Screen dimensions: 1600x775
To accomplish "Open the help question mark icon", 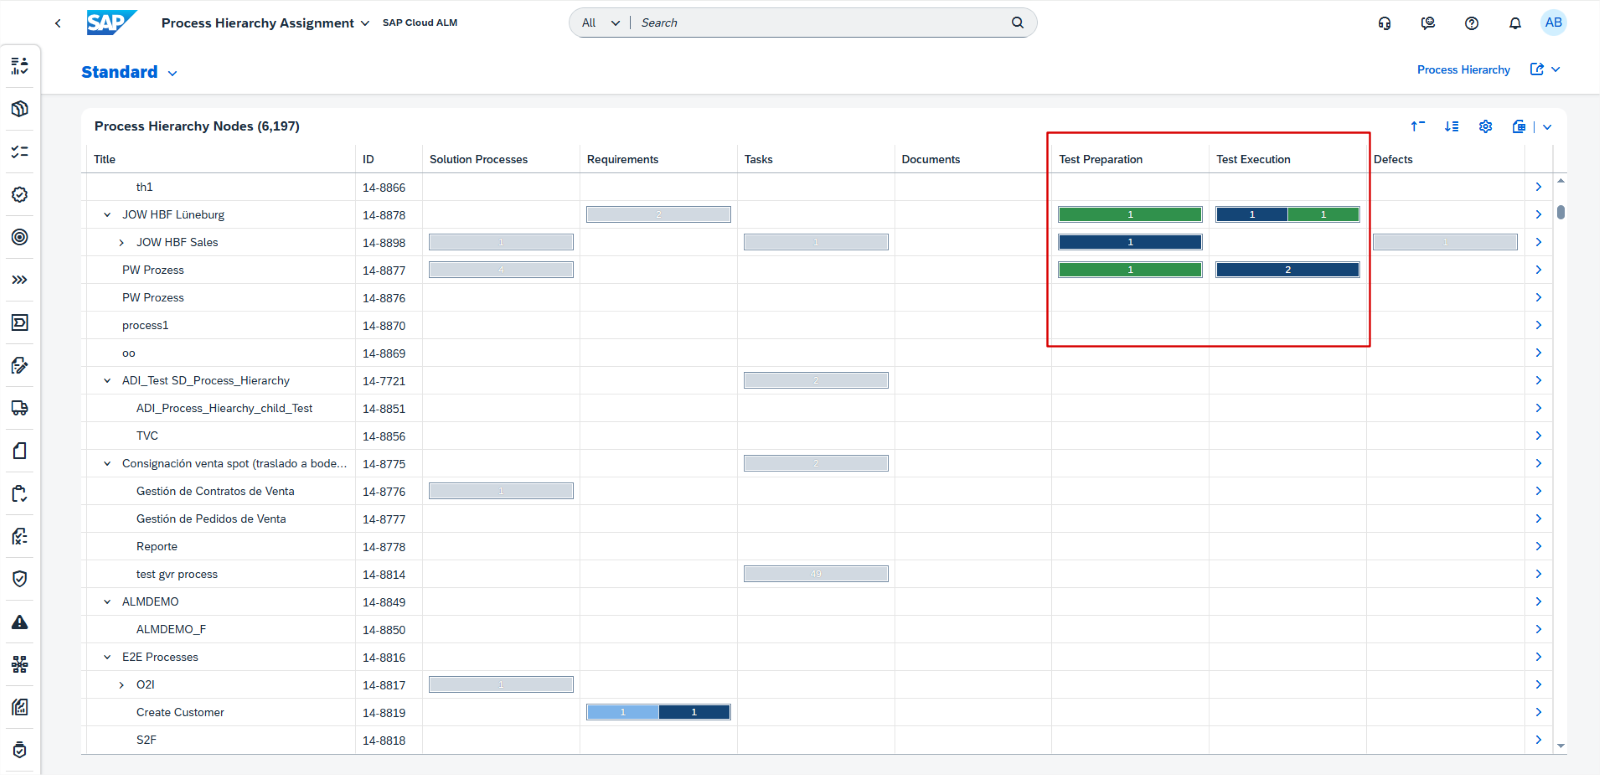I will click(1471, 23).
